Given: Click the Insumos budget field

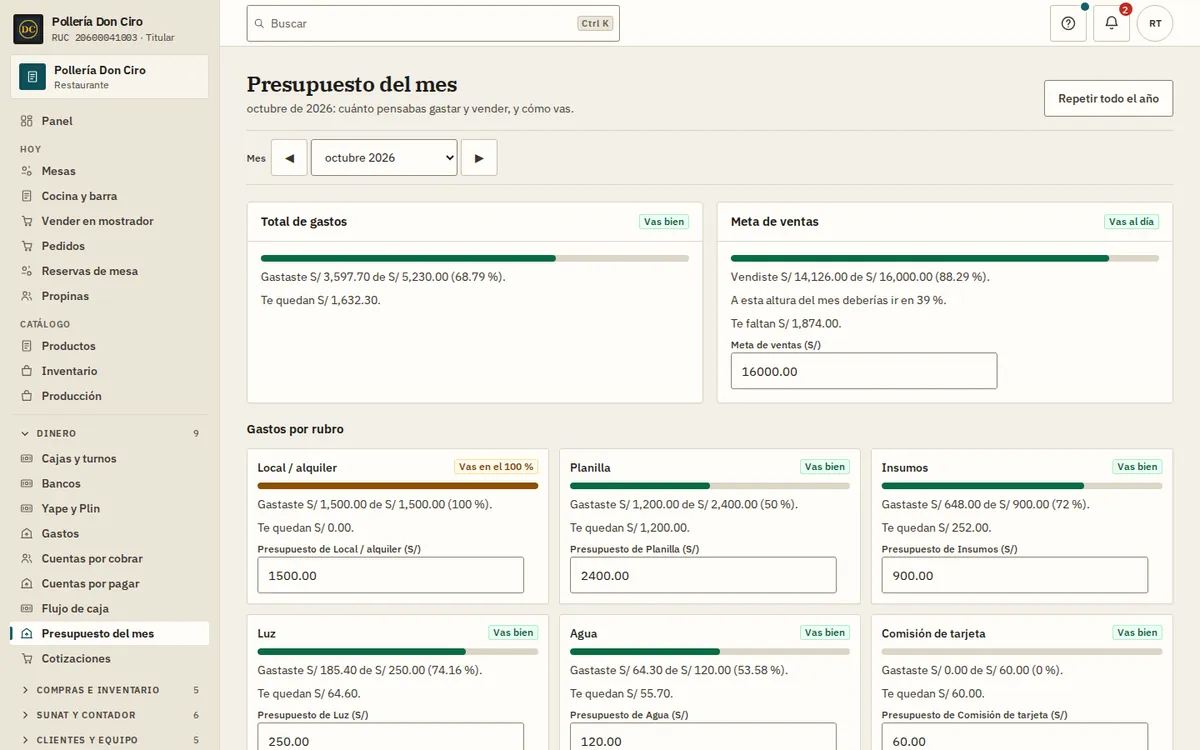Looking at the screenshot, I should [1015, 575].
